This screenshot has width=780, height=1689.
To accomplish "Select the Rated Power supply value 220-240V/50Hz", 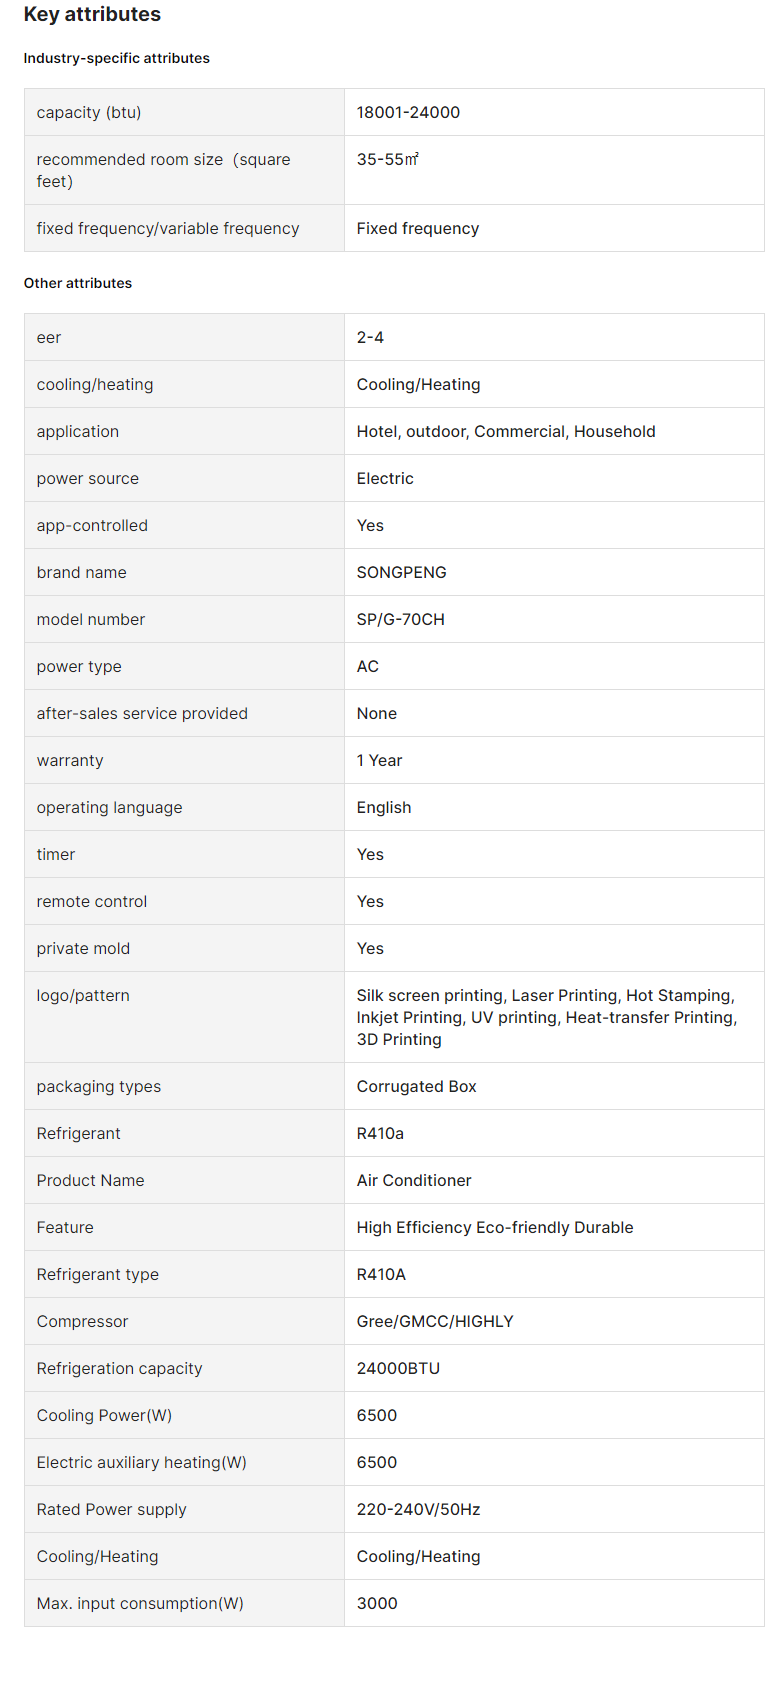I will coord(418,1509).
